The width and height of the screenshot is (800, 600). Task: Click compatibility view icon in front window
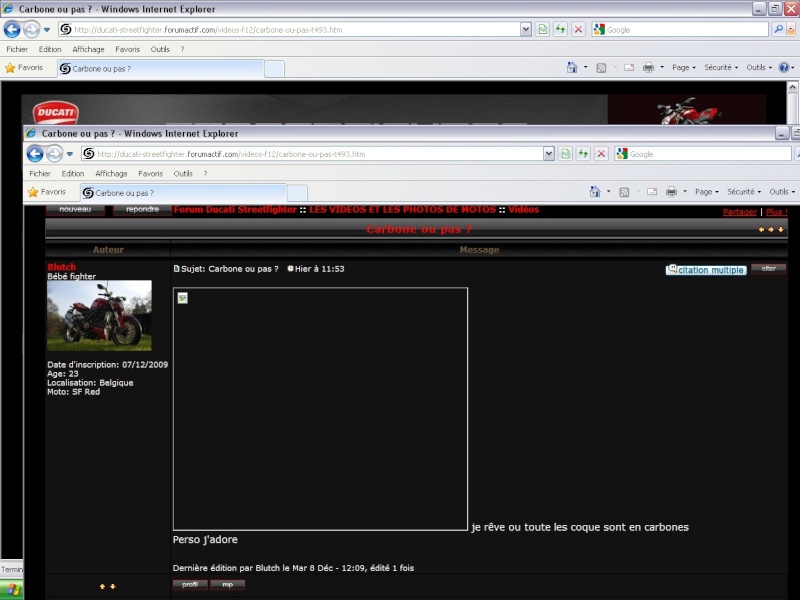(565, 154)
